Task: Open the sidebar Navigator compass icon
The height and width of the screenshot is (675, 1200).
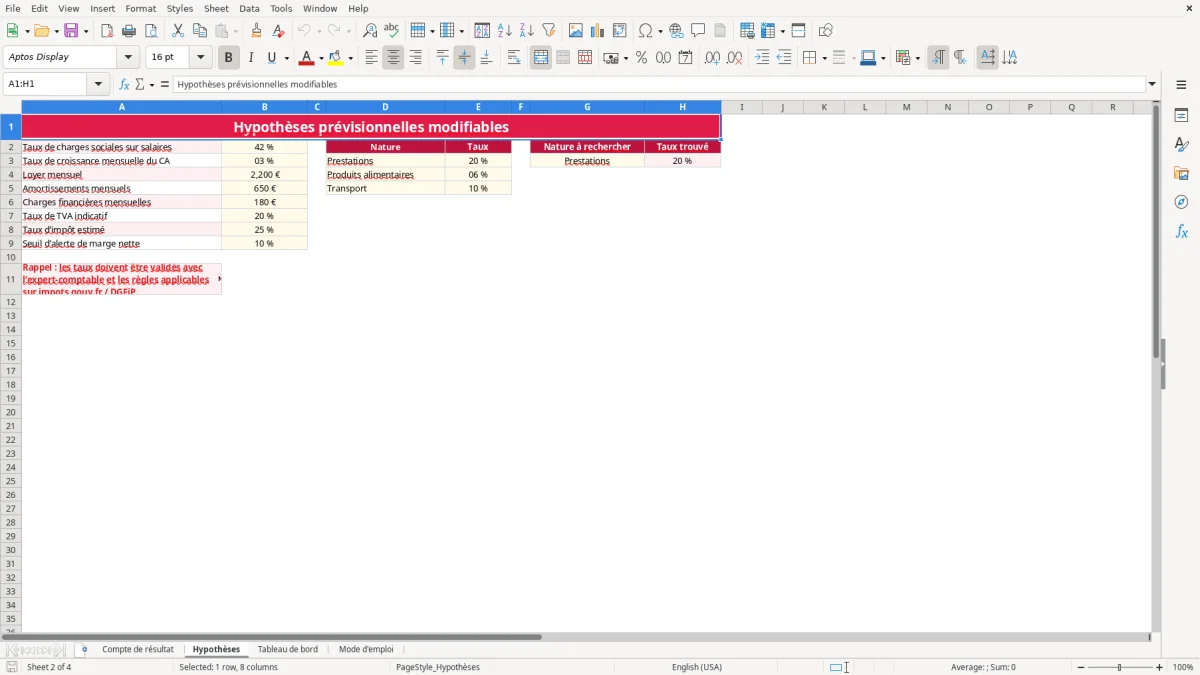Action: (1181, 202)
